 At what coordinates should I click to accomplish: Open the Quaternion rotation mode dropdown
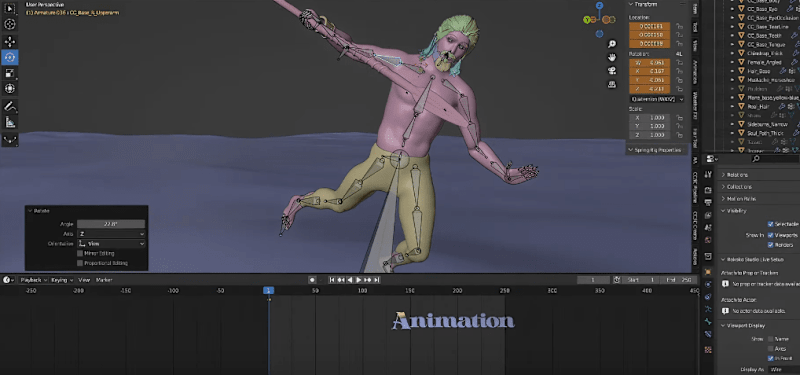(x=657, y=99)
